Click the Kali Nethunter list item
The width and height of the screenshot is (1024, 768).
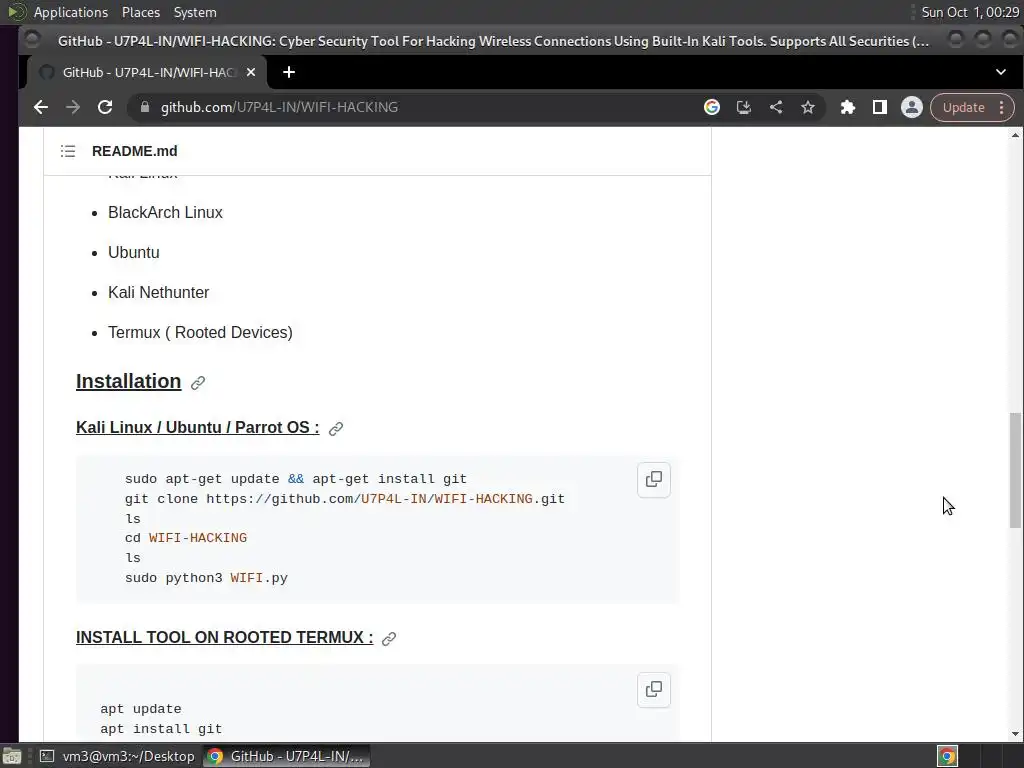[x=159, y=293]
